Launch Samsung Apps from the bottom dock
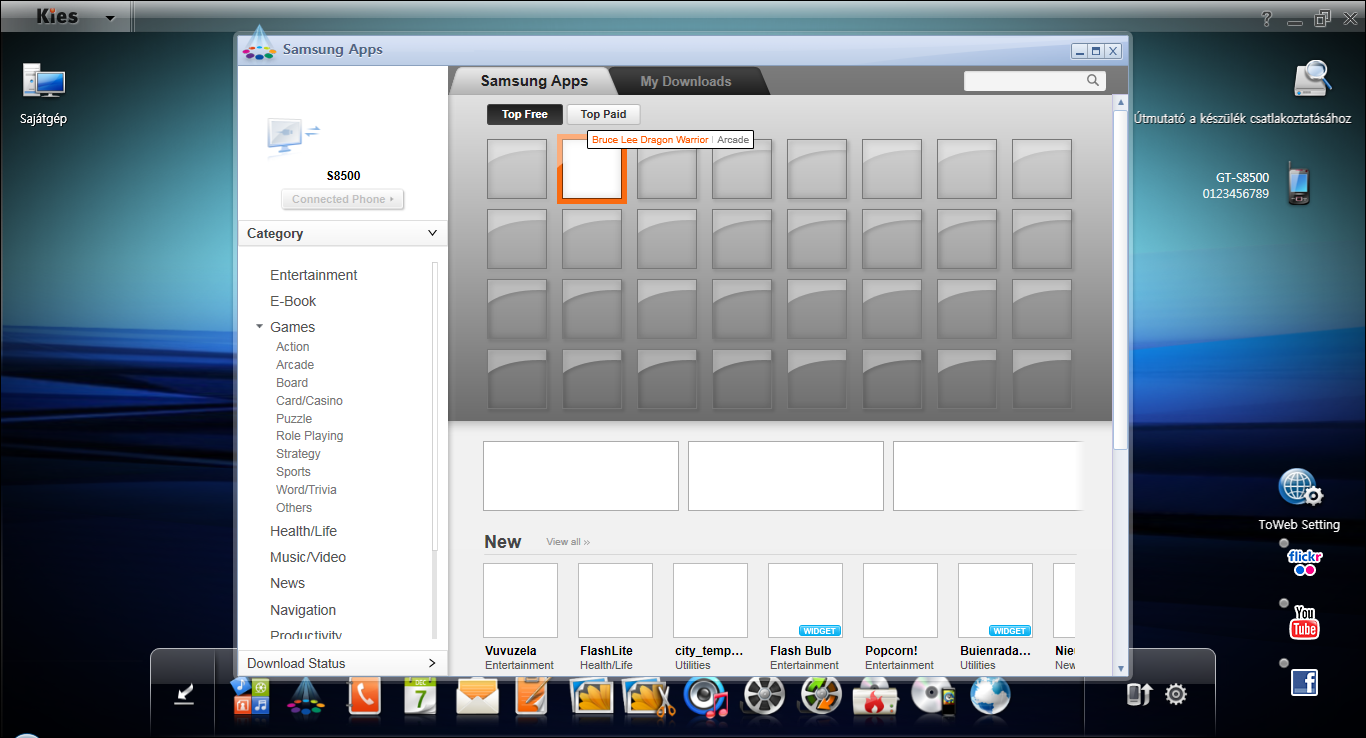 (306, 696)
